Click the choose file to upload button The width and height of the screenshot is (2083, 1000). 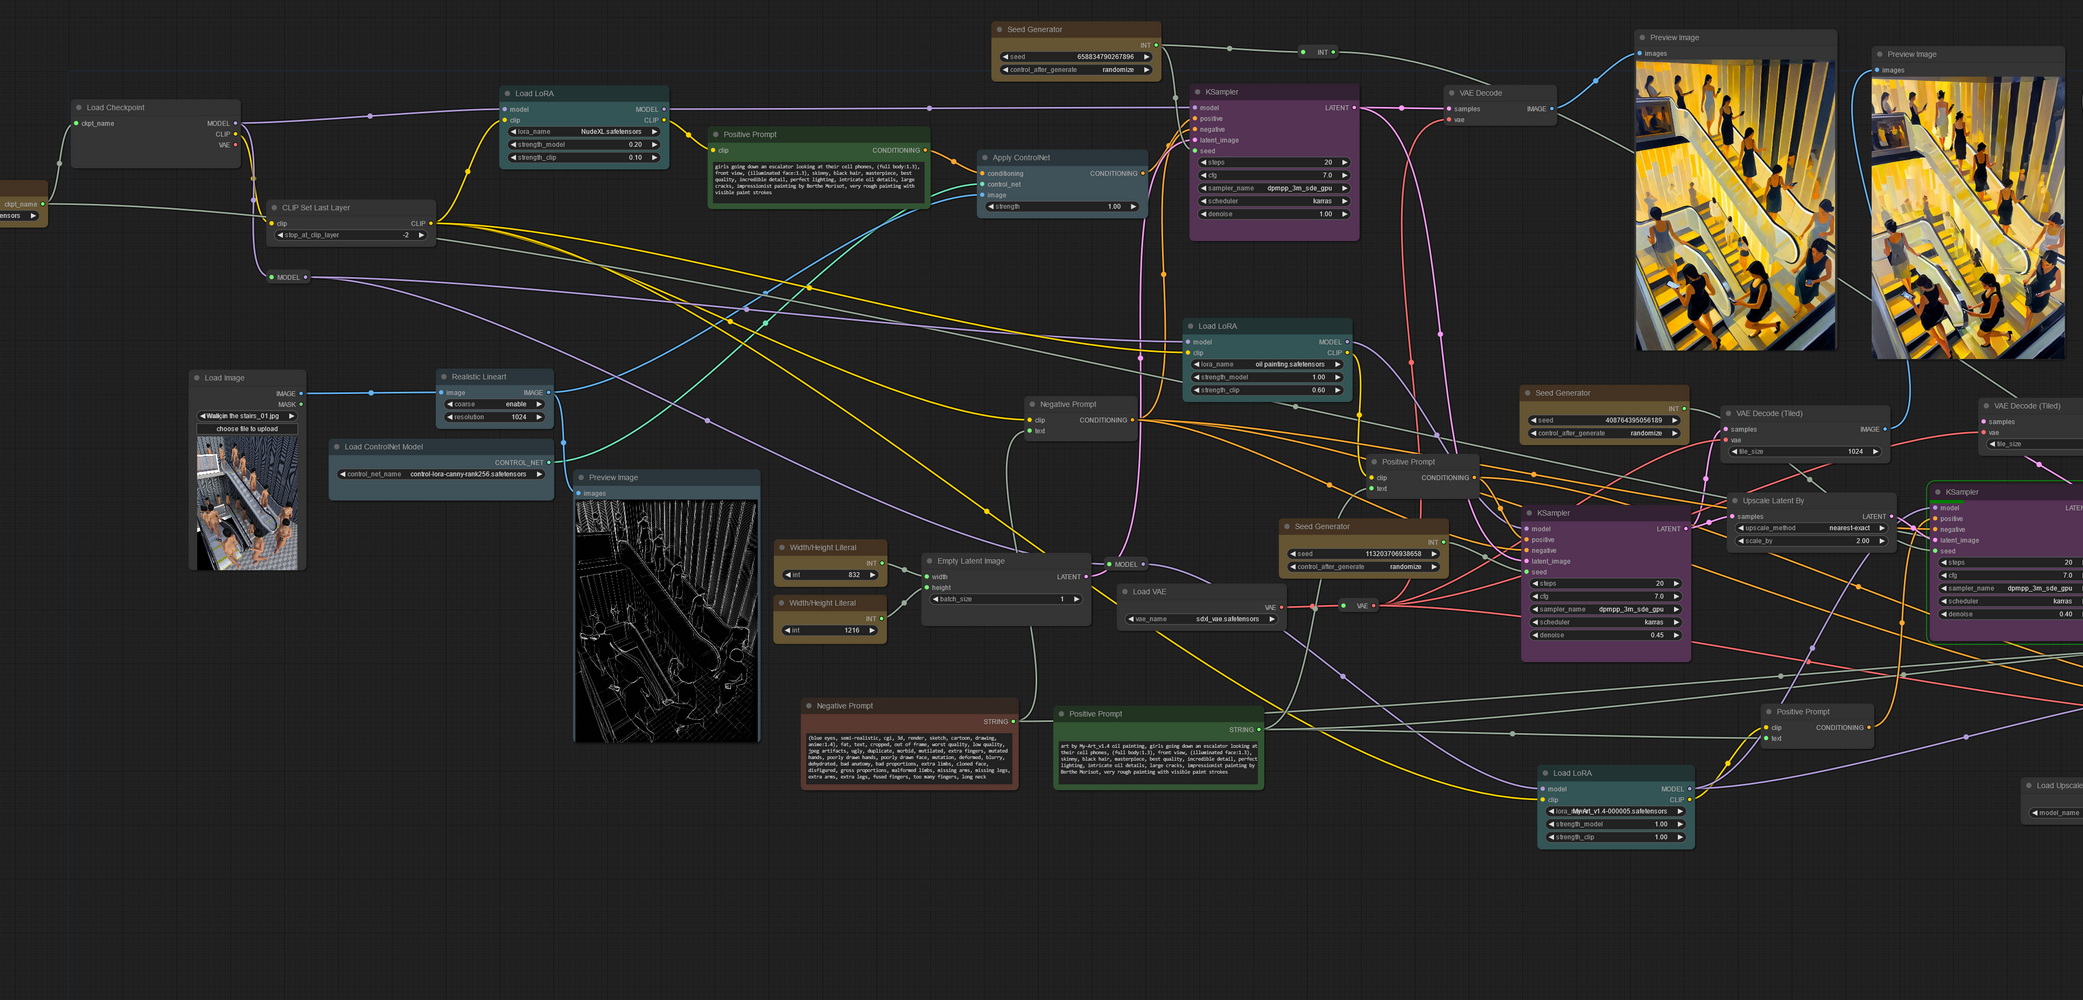click(x=247, y=429)
